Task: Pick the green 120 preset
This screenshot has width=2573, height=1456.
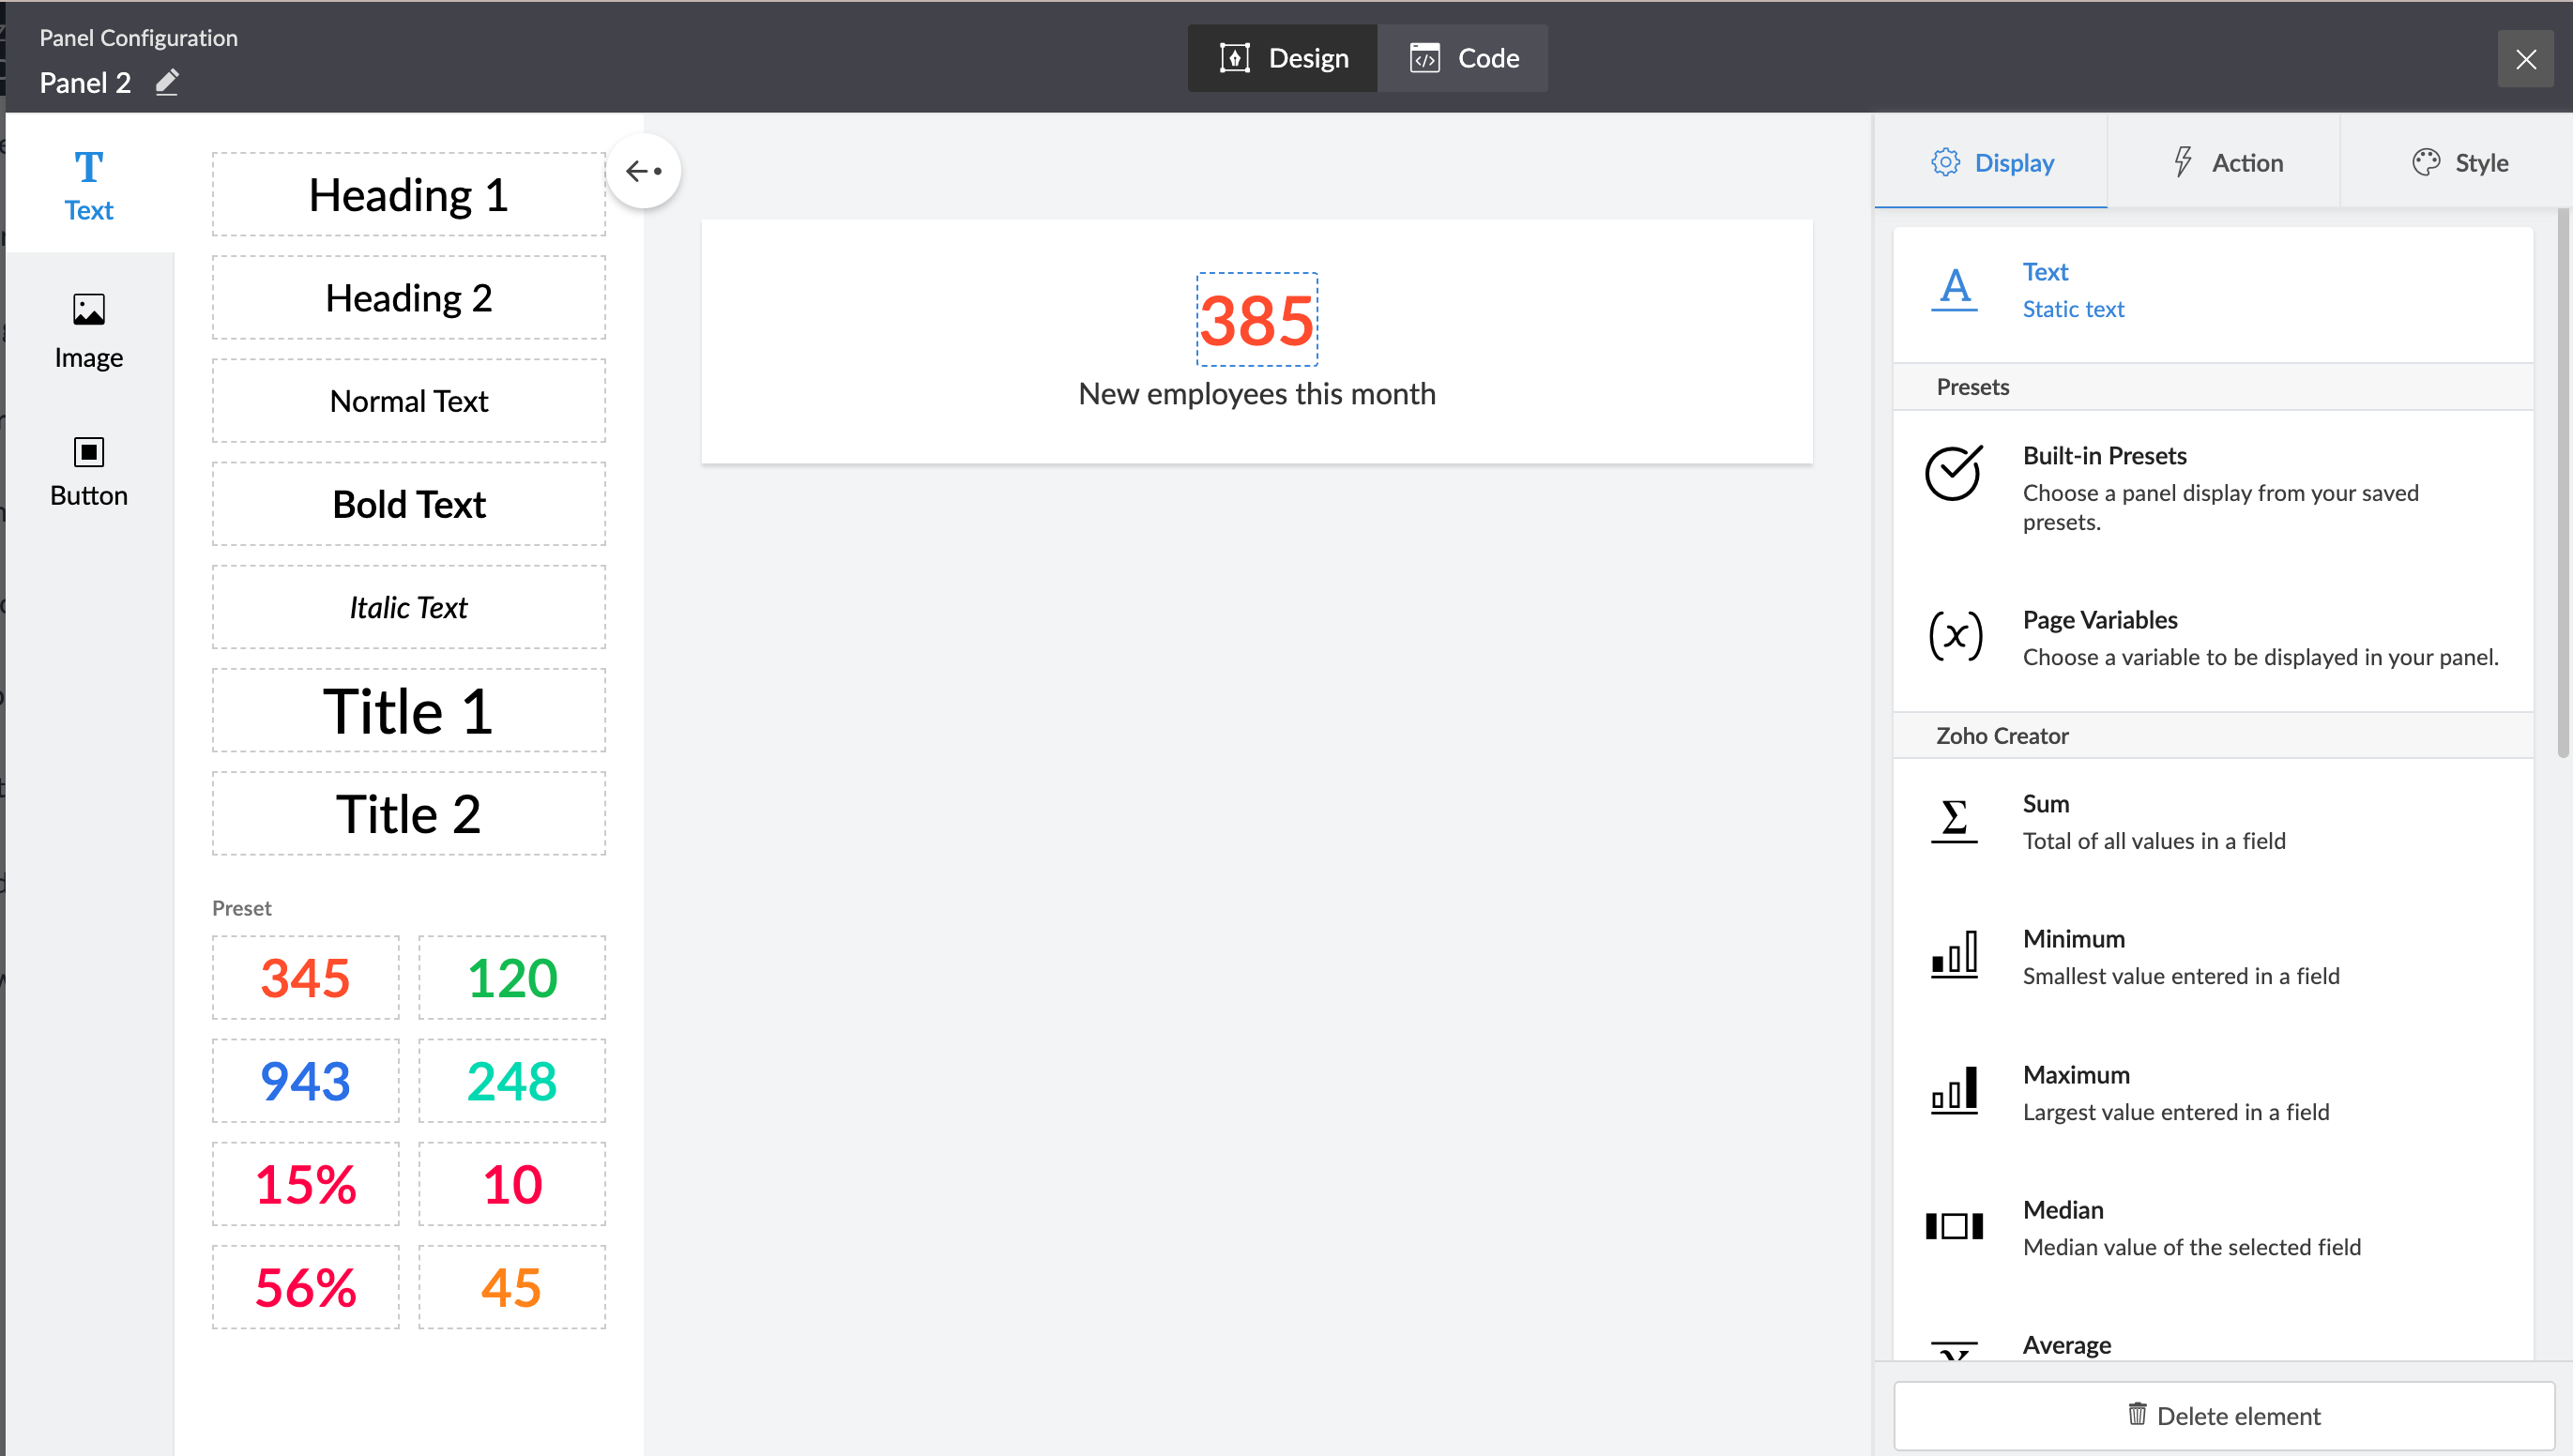Action: (511, 978)
